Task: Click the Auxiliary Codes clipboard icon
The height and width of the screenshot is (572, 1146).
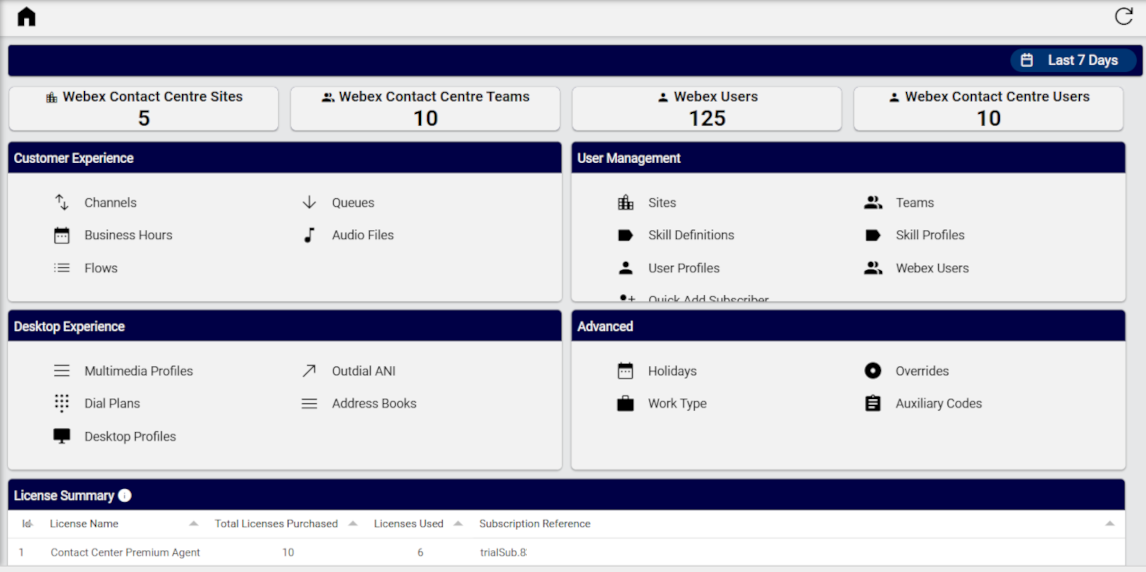Action: point(873,403)
